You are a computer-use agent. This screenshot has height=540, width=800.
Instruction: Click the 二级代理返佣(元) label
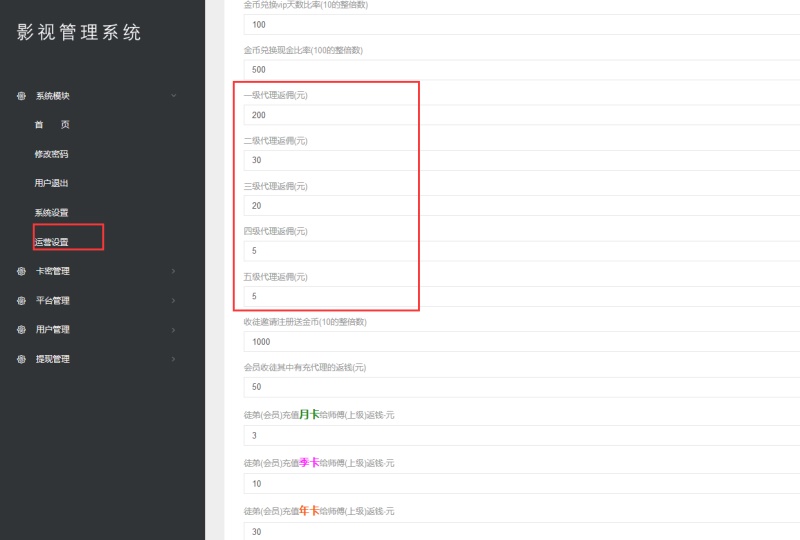[x=276, y=141]
